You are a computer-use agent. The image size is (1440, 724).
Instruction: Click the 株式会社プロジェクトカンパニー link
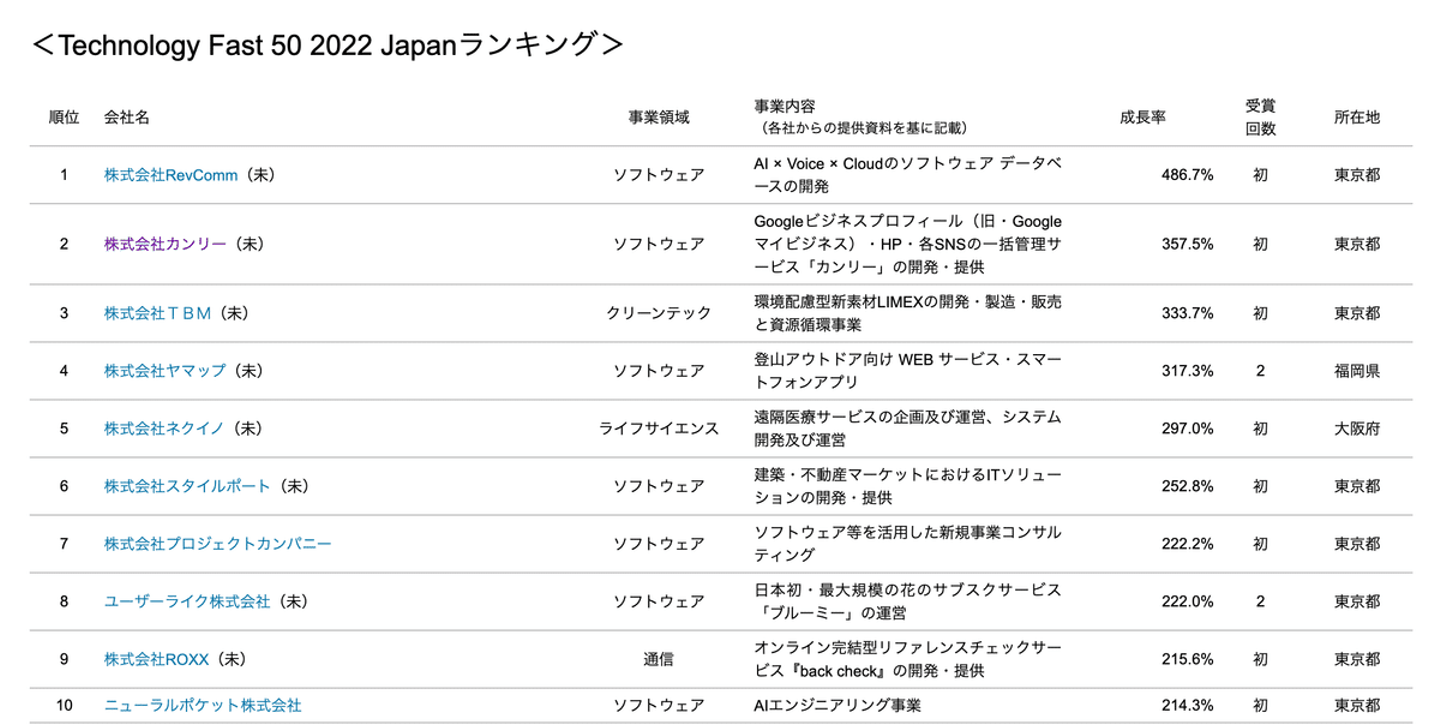217,544
